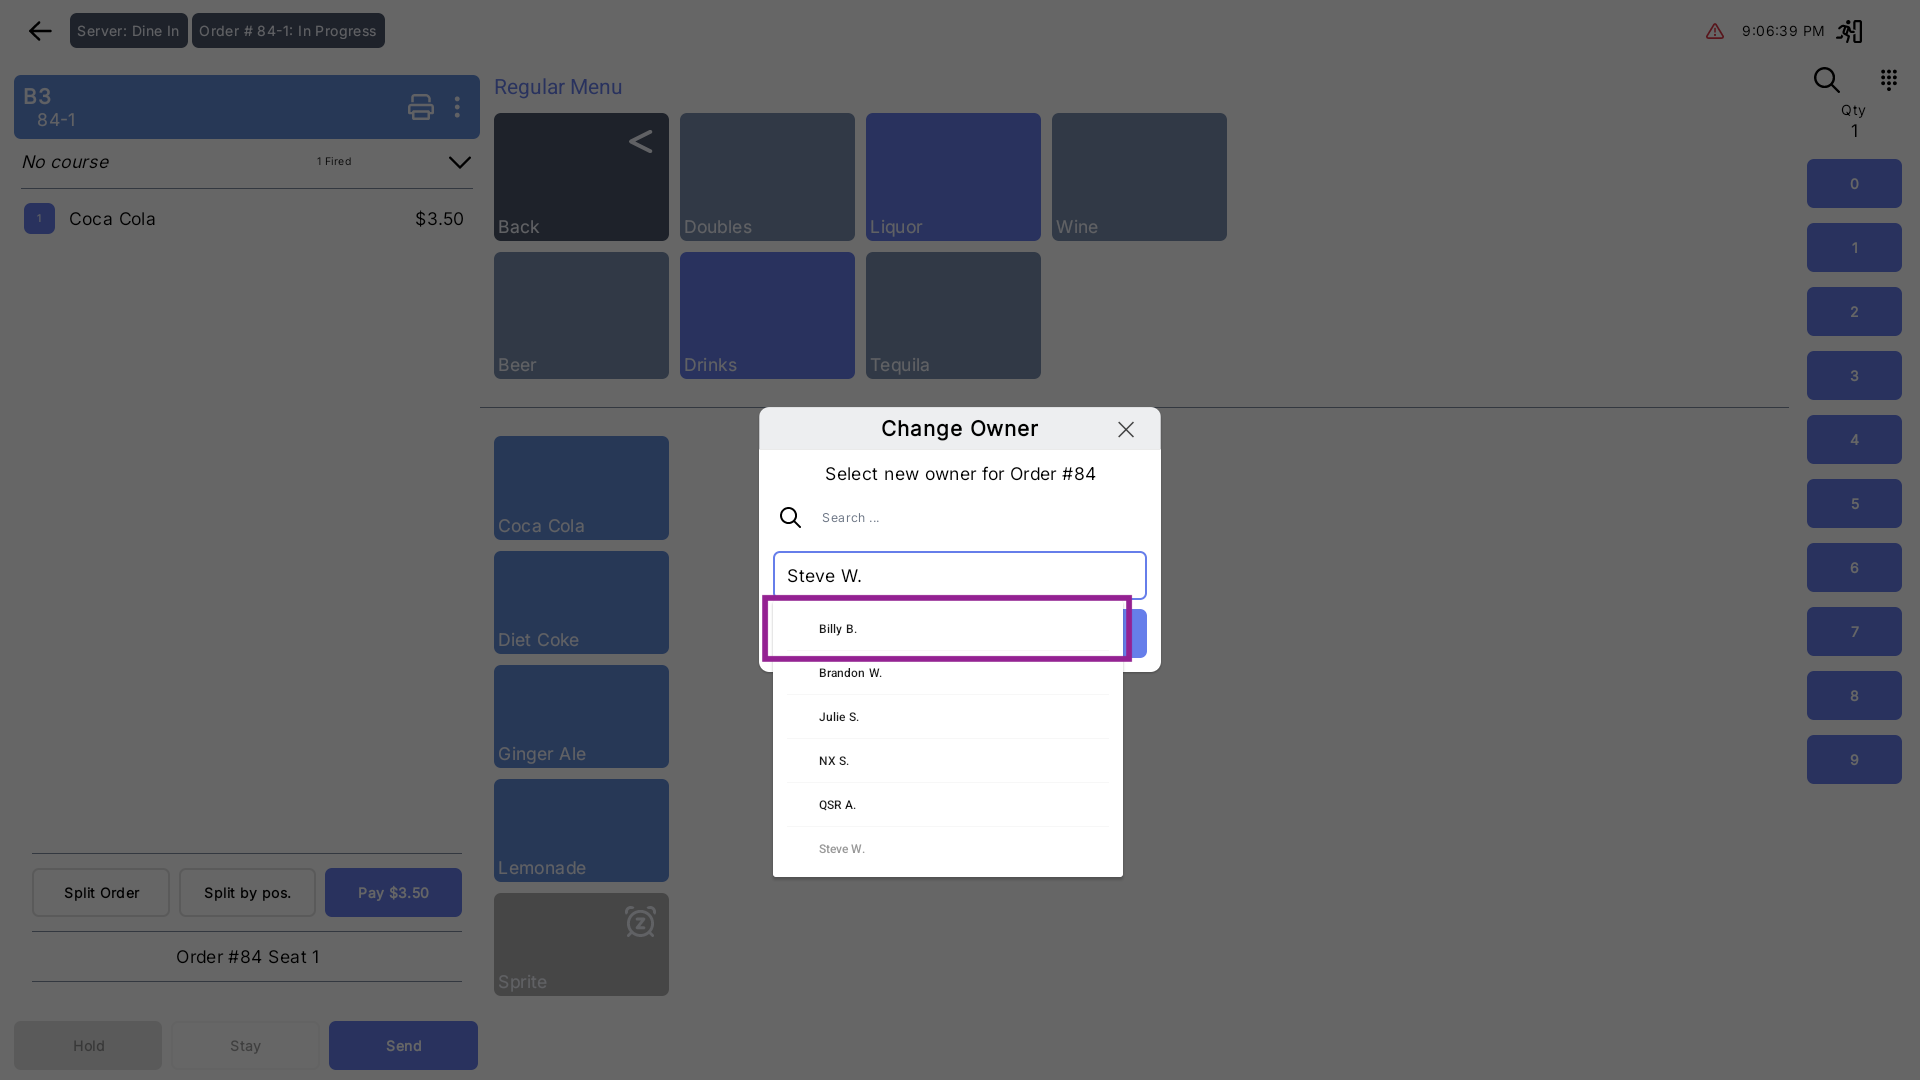Tap quantity number 5 button

pos(1853,504)
